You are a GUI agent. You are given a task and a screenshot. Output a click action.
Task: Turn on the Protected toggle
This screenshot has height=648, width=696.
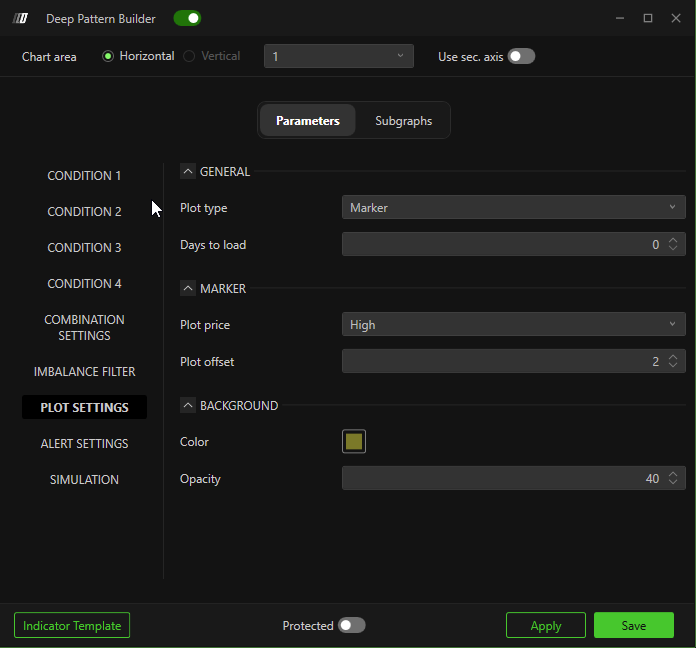(x=351, y=625)
